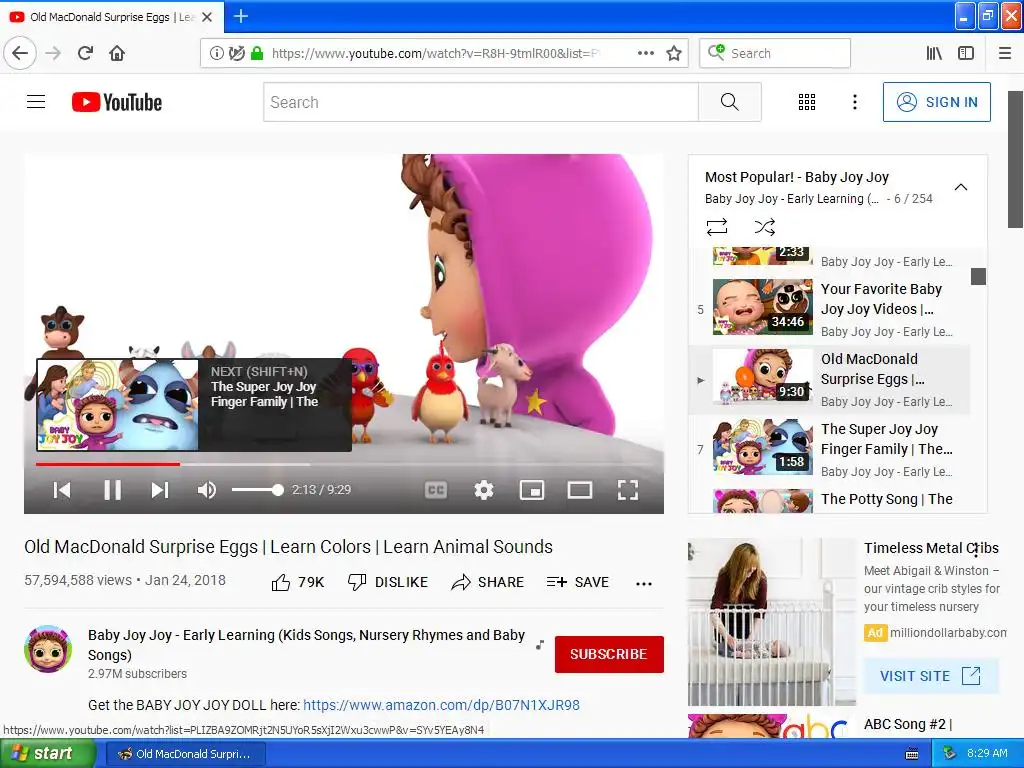Click the Firefox Search box
The image size is (1024, 768).
pyautogui.click(x=775, y=53)
